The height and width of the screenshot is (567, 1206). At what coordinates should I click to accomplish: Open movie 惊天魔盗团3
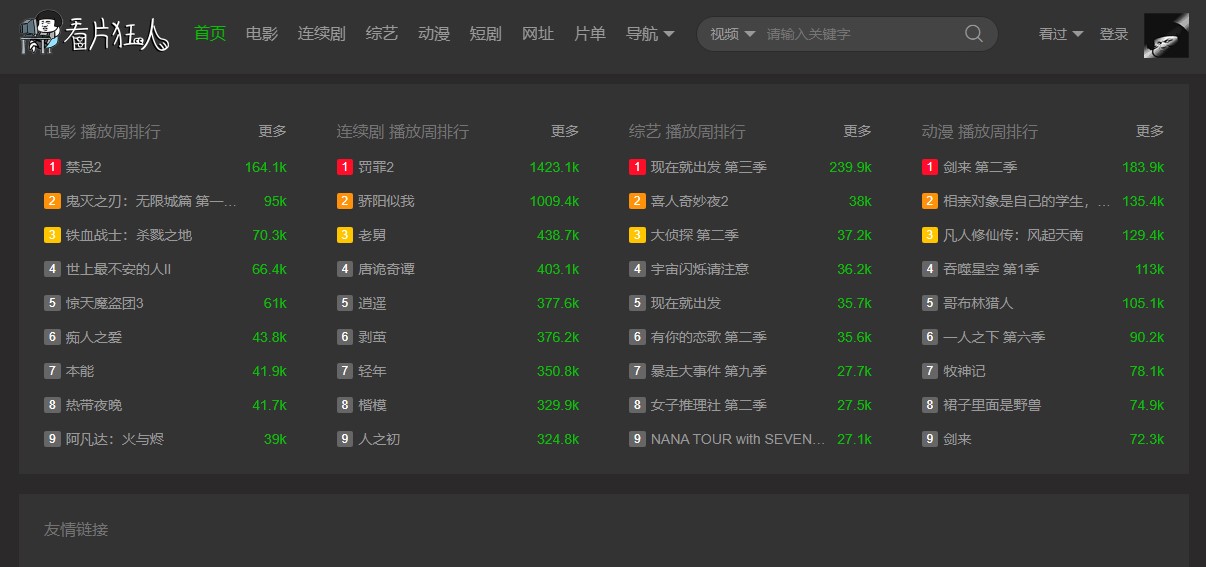point(105,303)
